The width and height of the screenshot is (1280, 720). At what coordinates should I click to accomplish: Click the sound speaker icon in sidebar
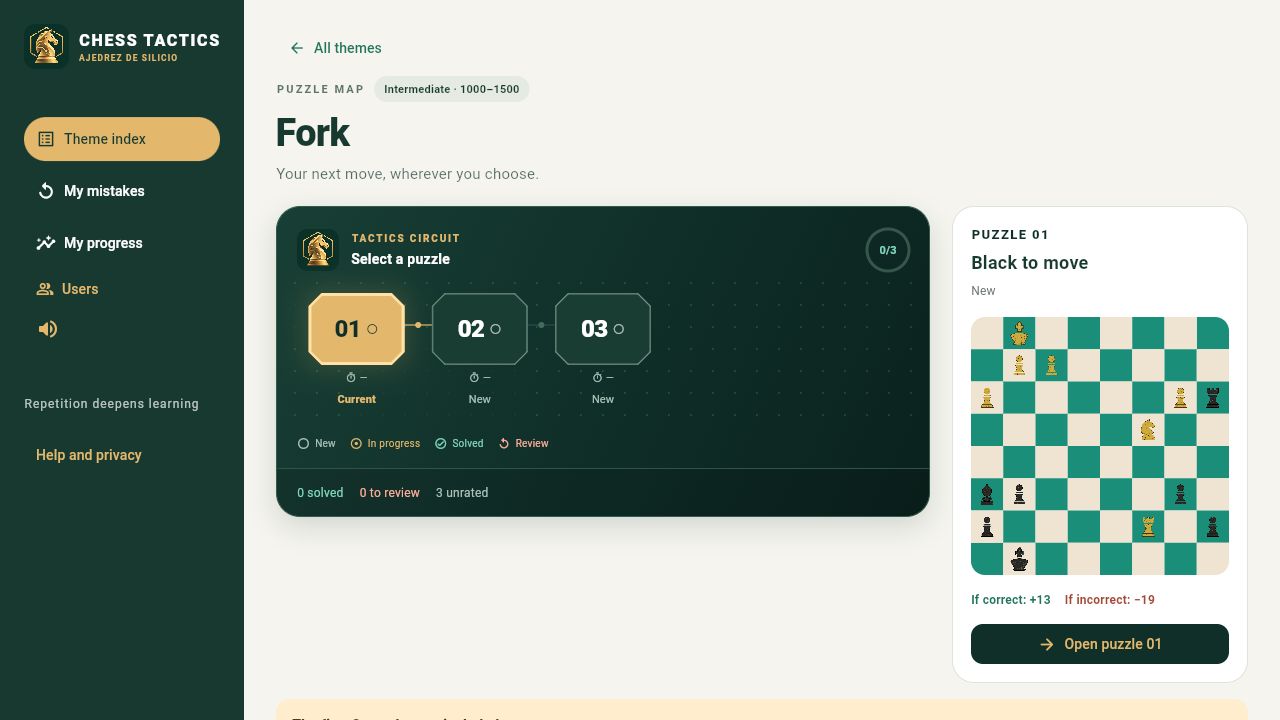(48, 329)
